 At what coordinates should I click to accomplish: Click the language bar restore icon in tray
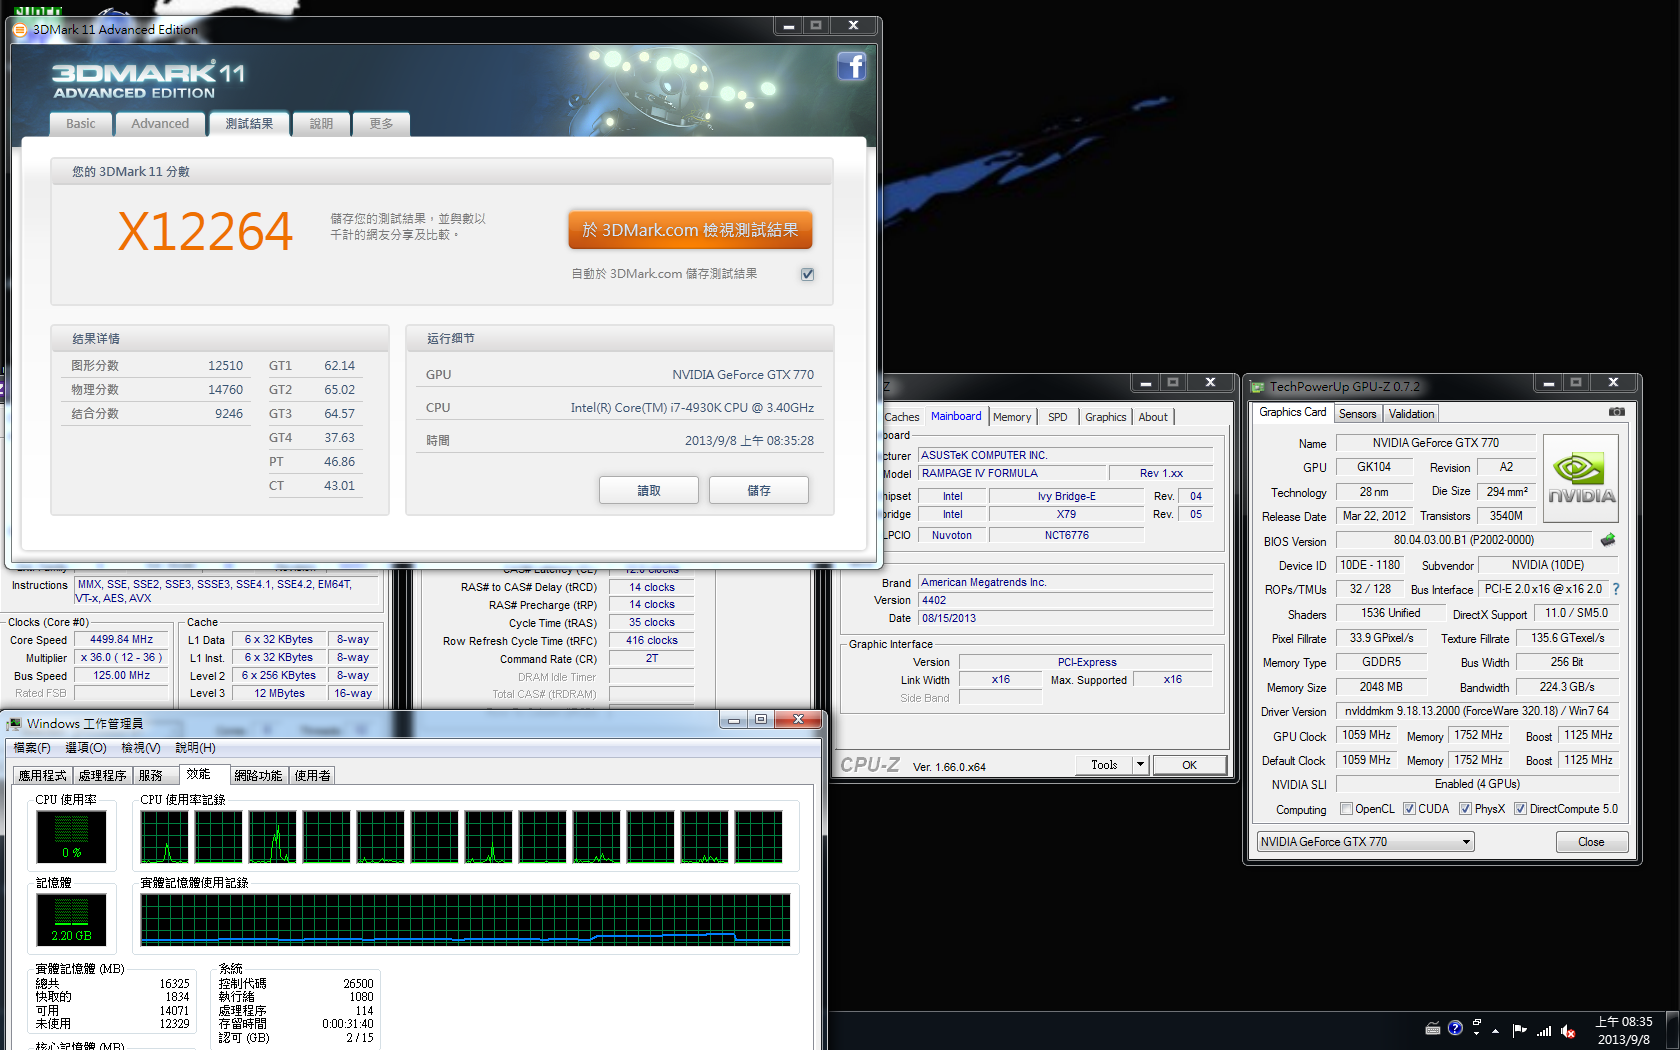1477,1022
